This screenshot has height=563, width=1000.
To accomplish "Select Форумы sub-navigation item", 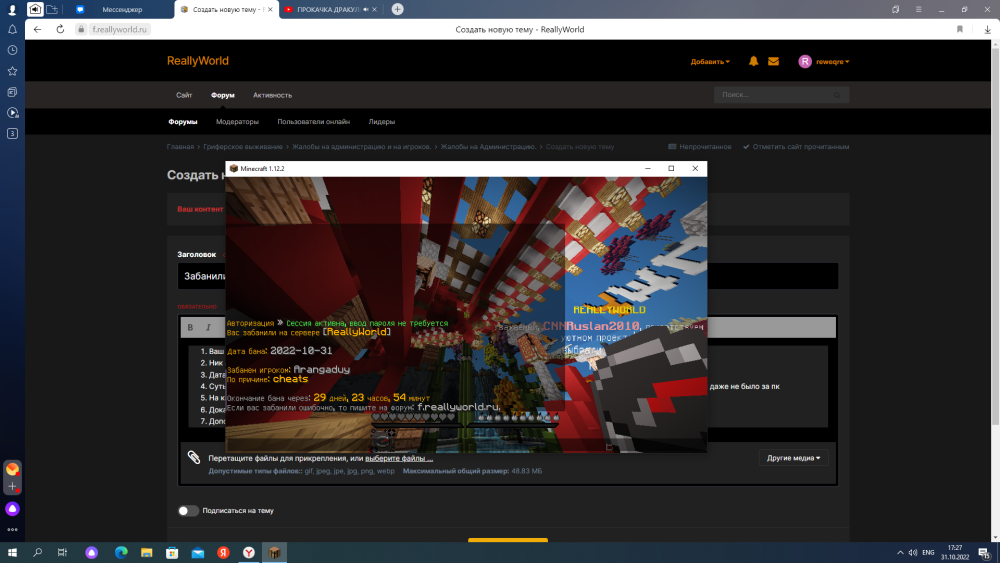I will click(182, 122).
